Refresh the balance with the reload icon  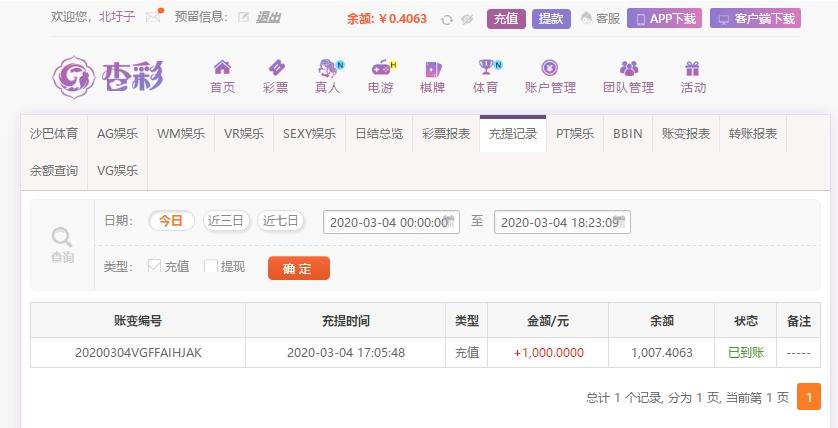click(x=447, y=20)
